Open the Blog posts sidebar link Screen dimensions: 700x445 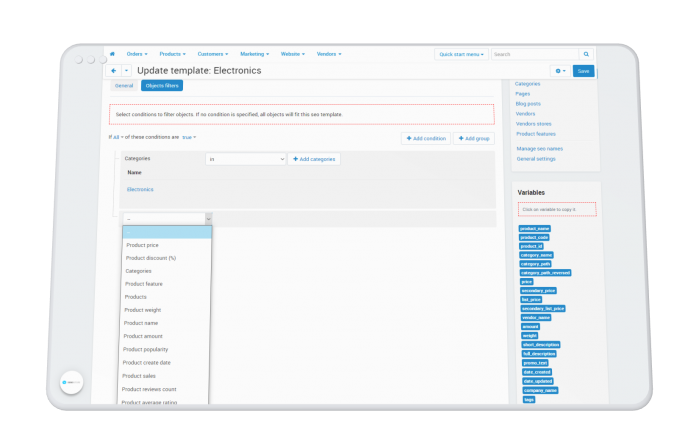528,104
